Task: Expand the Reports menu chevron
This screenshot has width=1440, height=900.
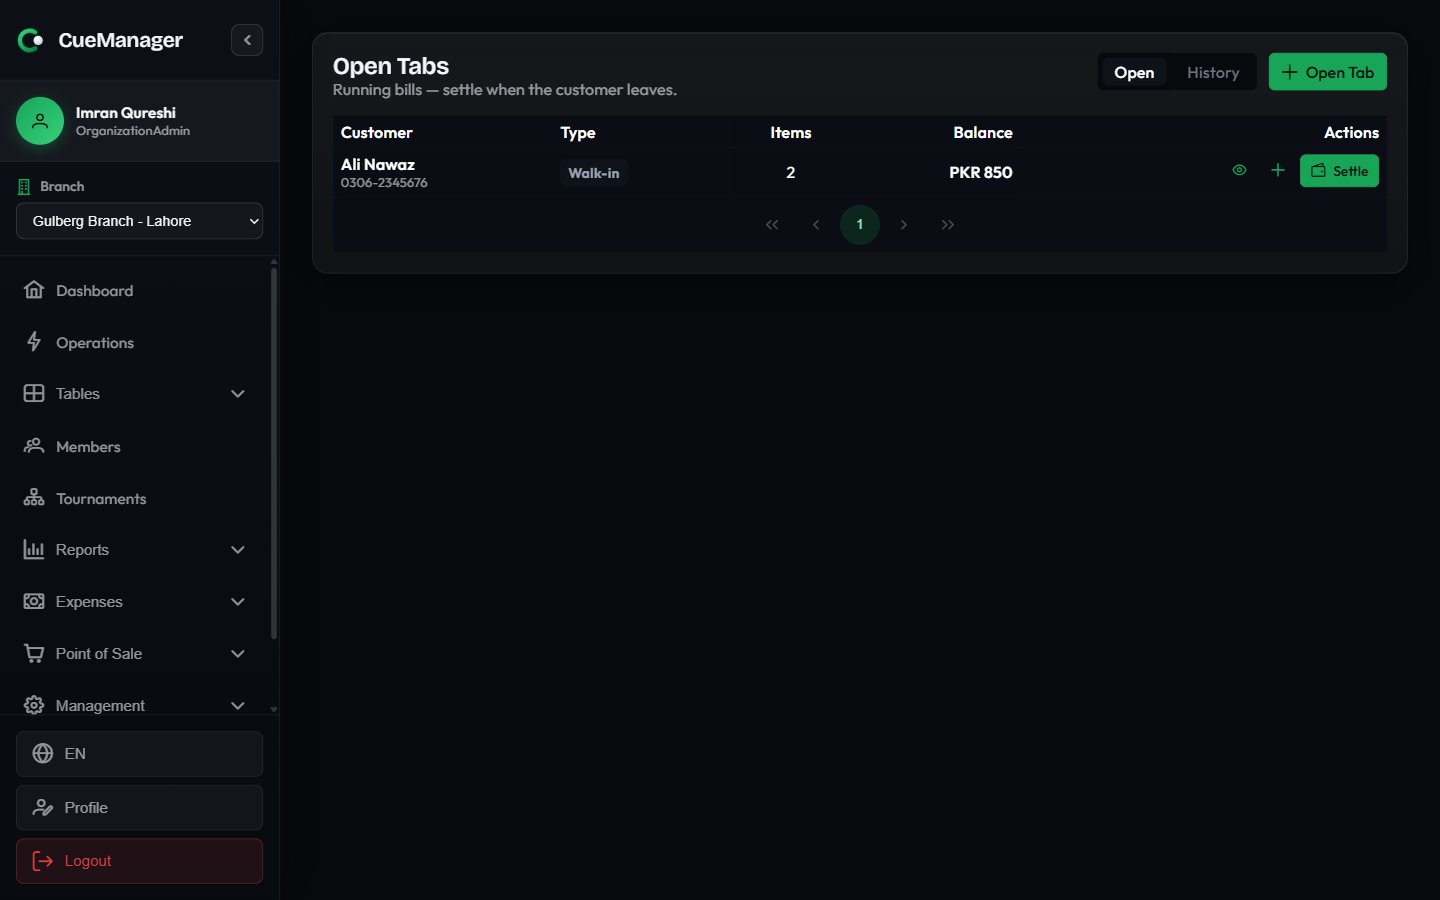Action: [238, 550]
